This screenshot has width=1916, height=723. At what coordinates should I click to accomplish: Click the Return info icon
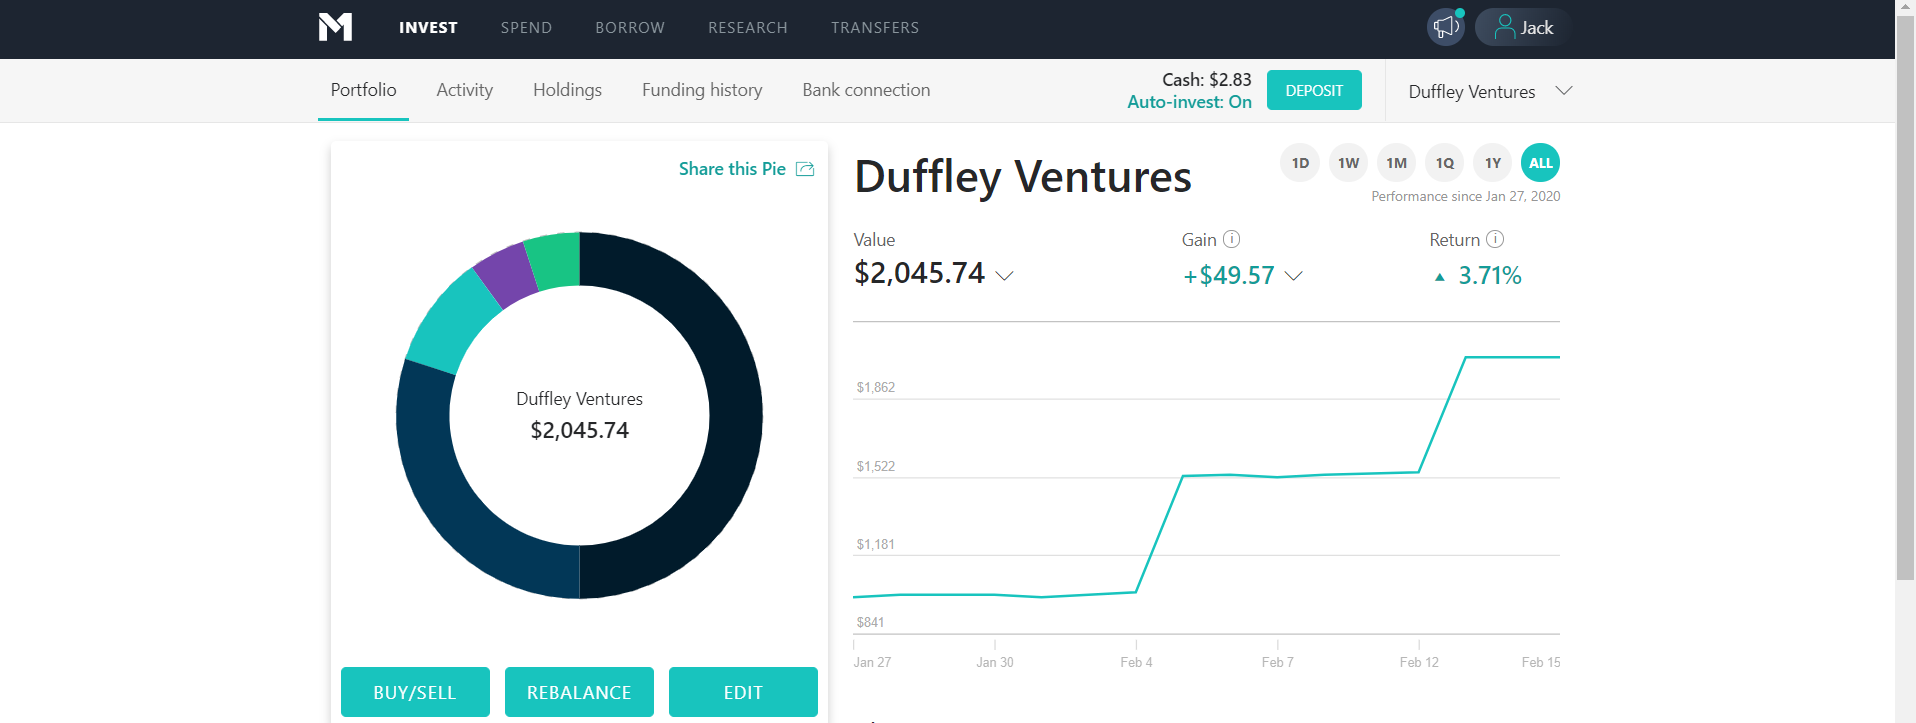[x=1495, y=239]
